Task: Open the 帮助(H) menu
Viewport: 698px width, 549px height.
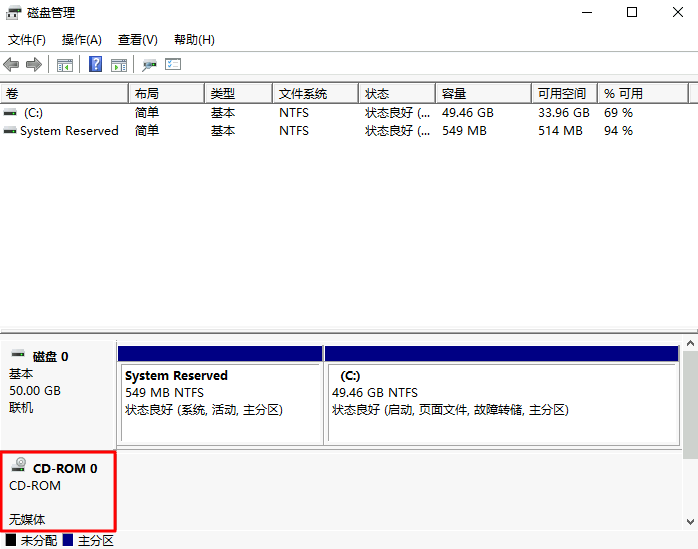Action: pyautogui.click(x=194, y=40)
